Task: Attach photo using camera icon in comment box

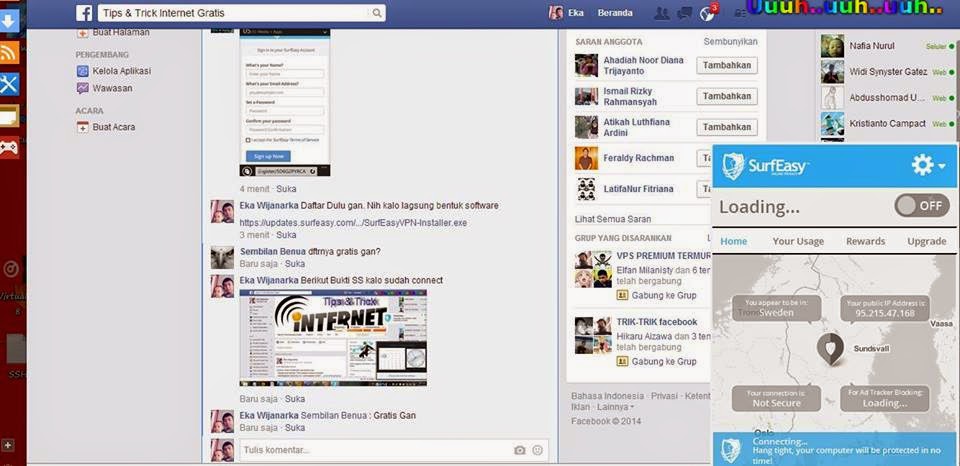Action: (x=520, y=450)
